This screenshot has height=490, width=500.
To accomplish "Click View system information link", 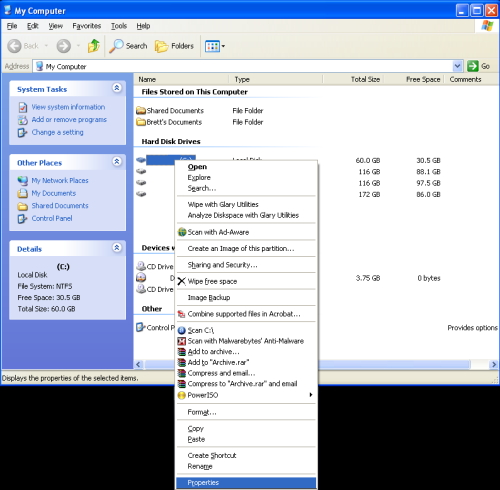I will 68,107.
